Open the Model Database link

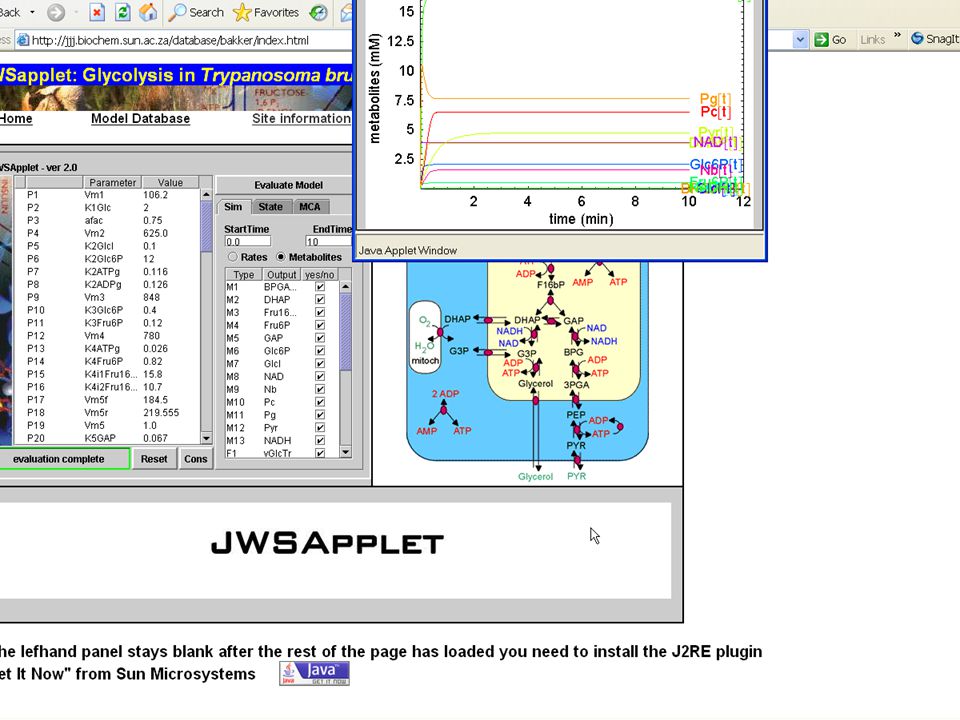coord(140,118)
